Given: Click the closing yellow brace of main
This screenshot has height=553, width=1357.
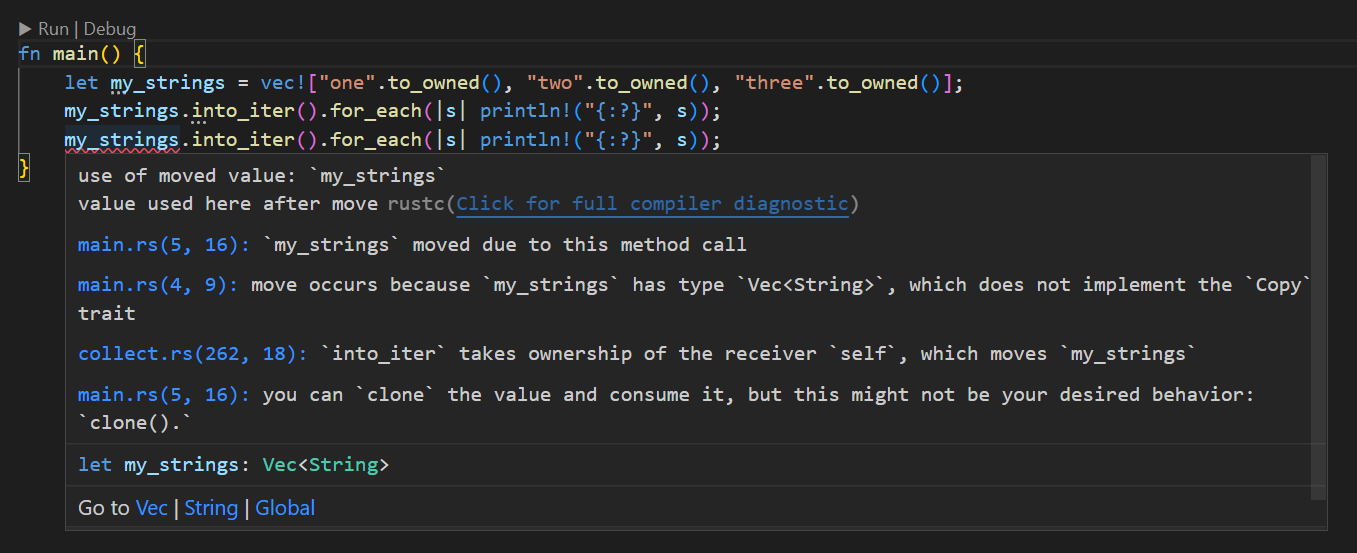Looking at the screenshot, I should click(25, 167).
